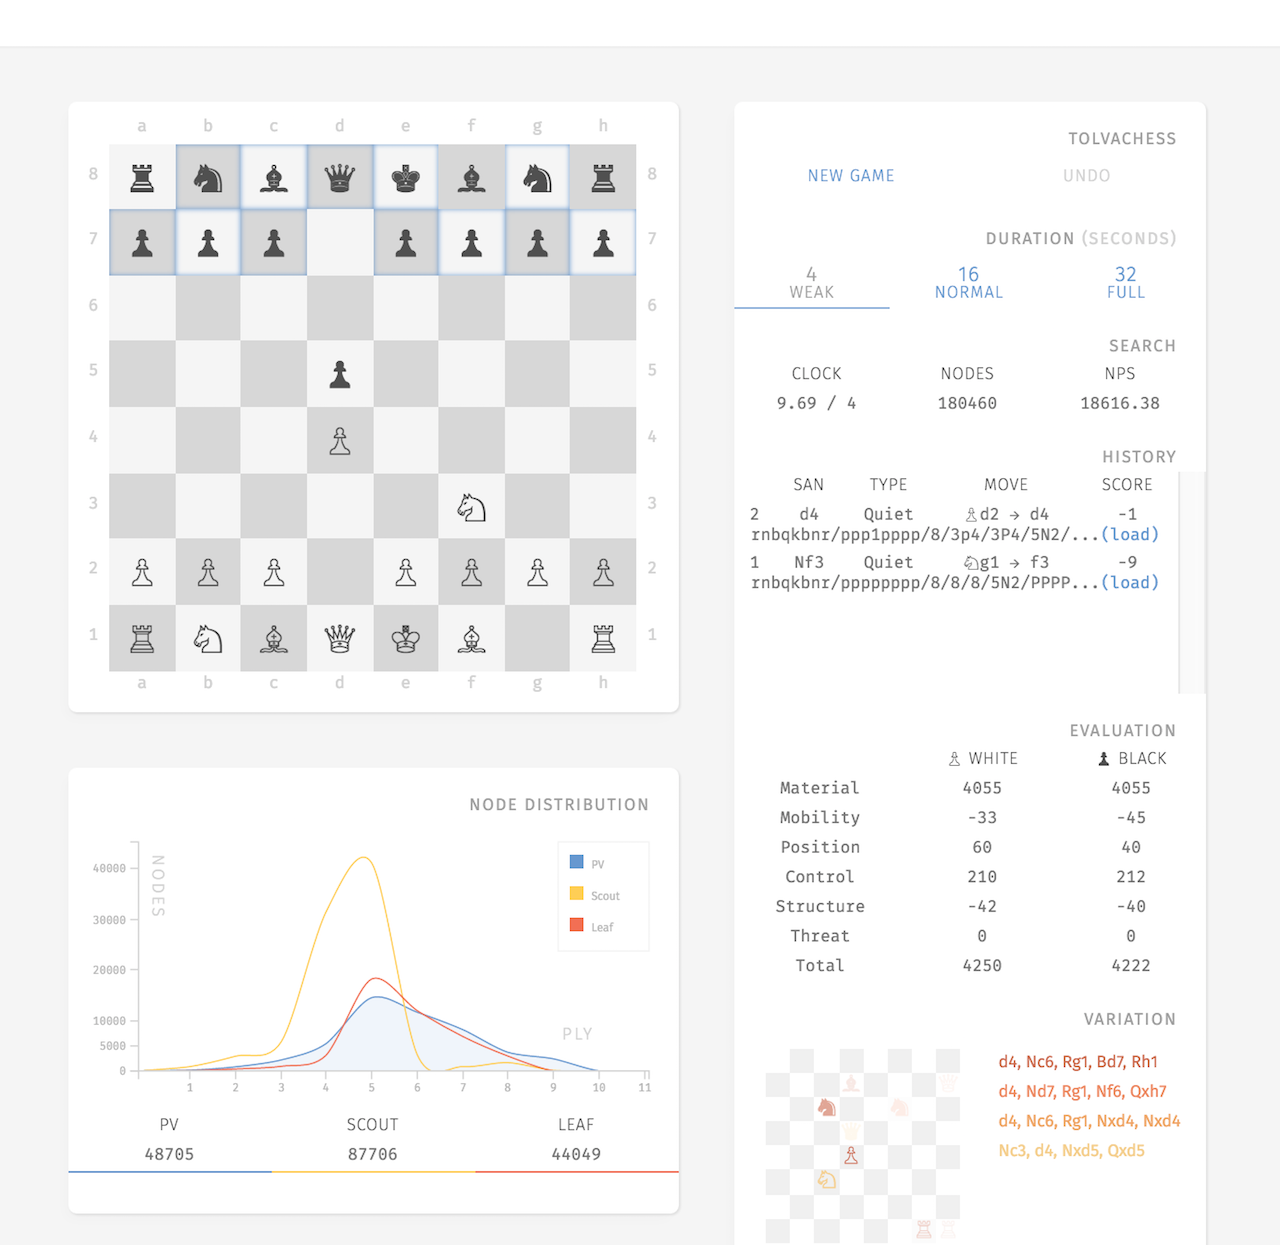Viewport: 1280px width, 1245px height.
Task: Click the Scout node count 87706
Action: [x=373, y=1154]
